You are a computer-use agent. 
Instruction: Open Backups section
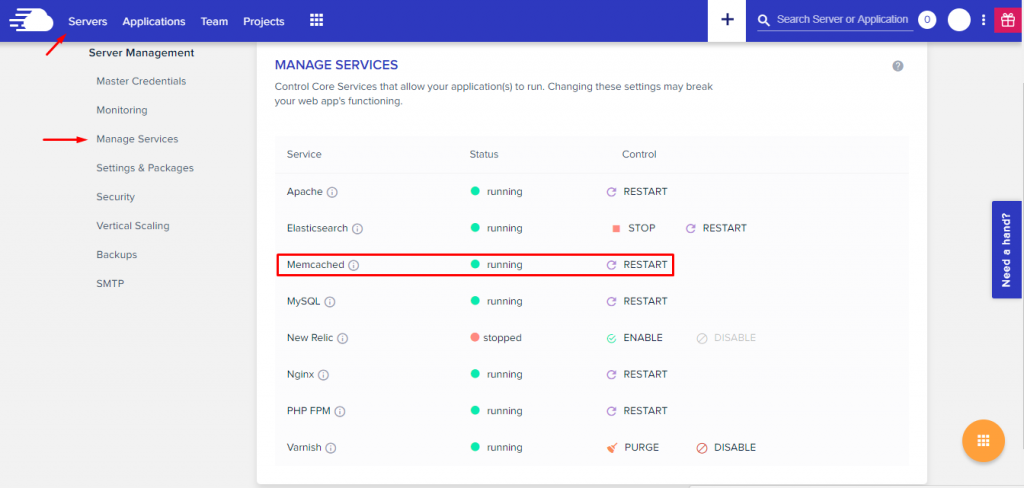click(x=116, y=254)
